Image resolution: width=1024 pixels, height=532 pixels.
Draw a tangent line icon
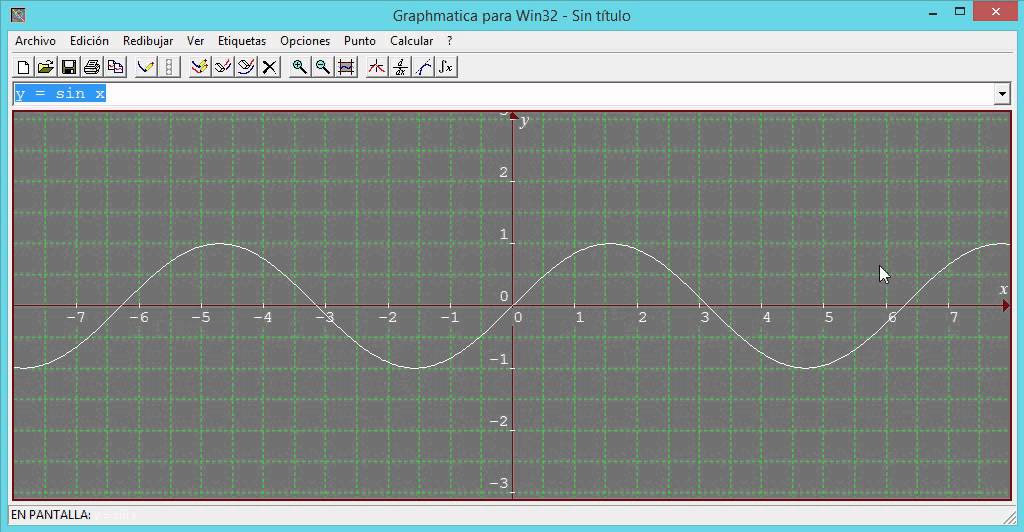tap(423, 67)
